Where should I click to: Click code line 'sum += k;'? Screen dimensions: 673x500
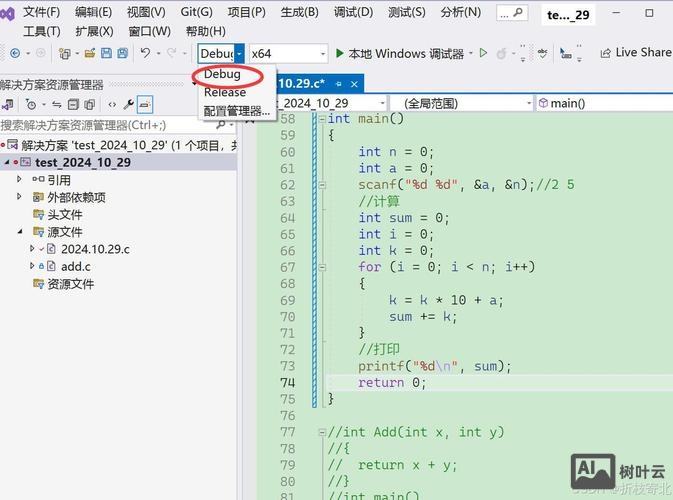(423, 317)
